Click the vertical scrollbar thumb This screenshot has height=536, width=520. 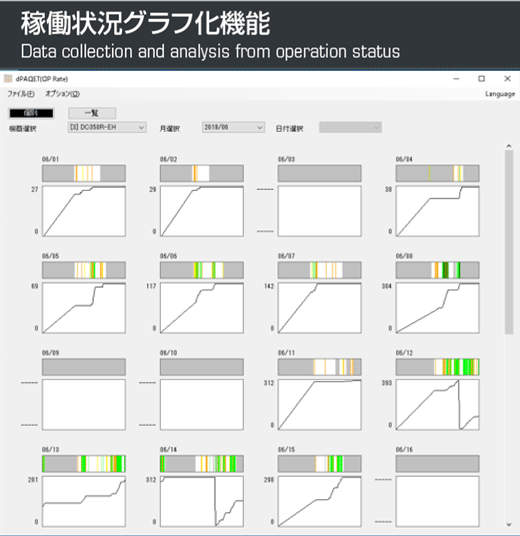(509, 242)
